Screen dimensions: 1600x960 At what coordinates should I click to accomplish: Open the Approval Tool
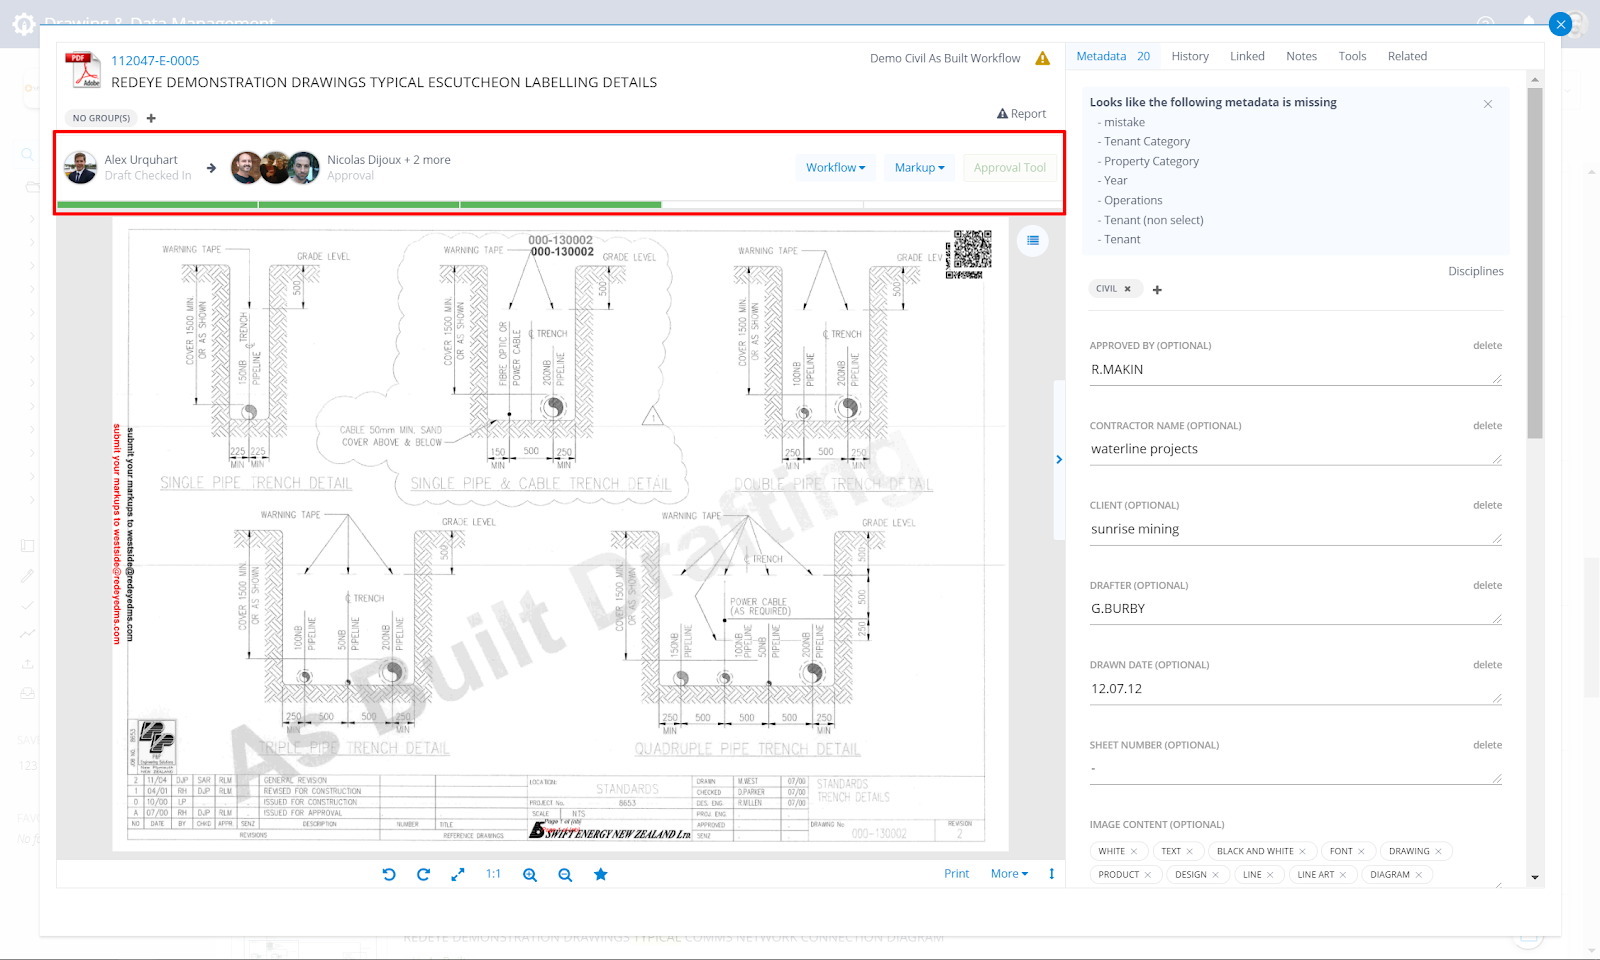tap(1009, 168)
